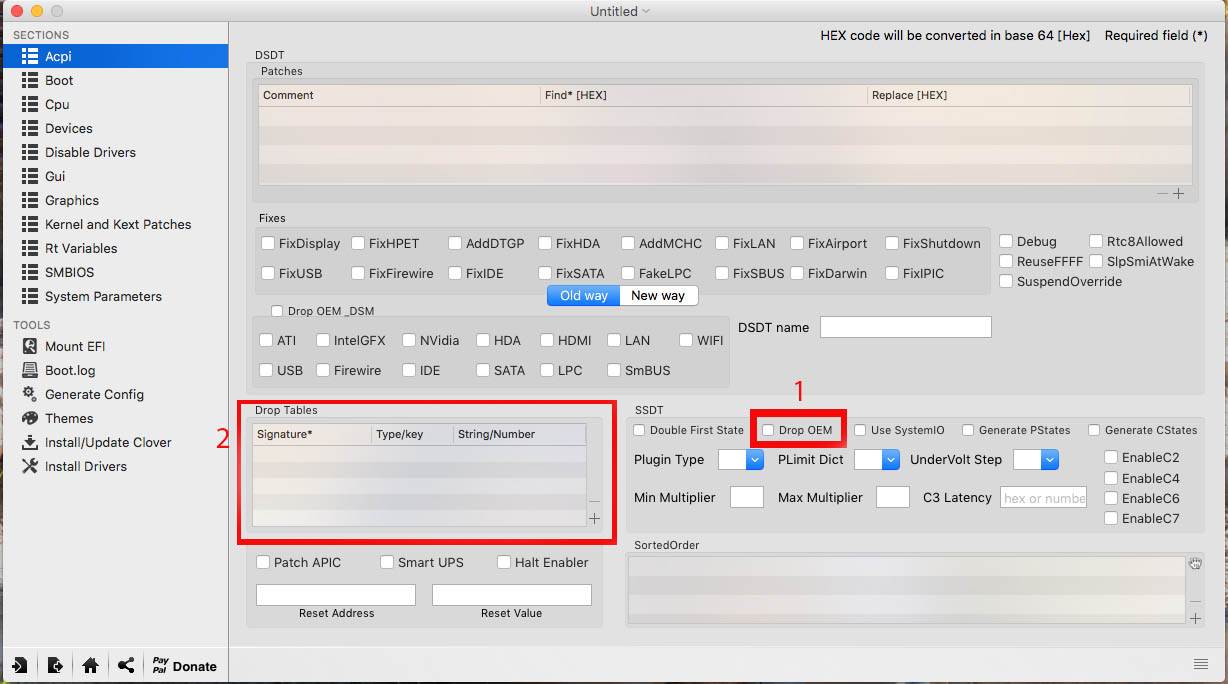Click the C3 Latency input field
Viewport: 1228px width, 684px height.
pyautogui.click(x=1044, y=497)
